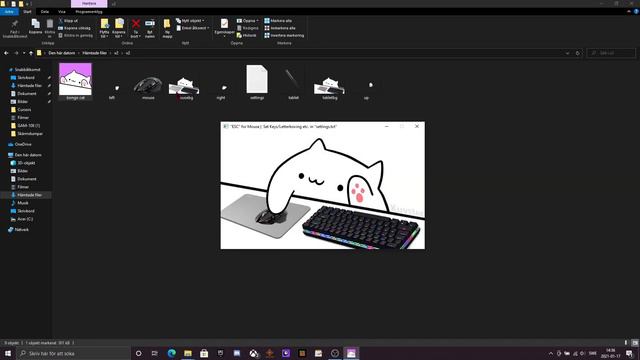Show hidden system tray icons
The height and width of the screenshot is (360, 640).
(551, 353)
